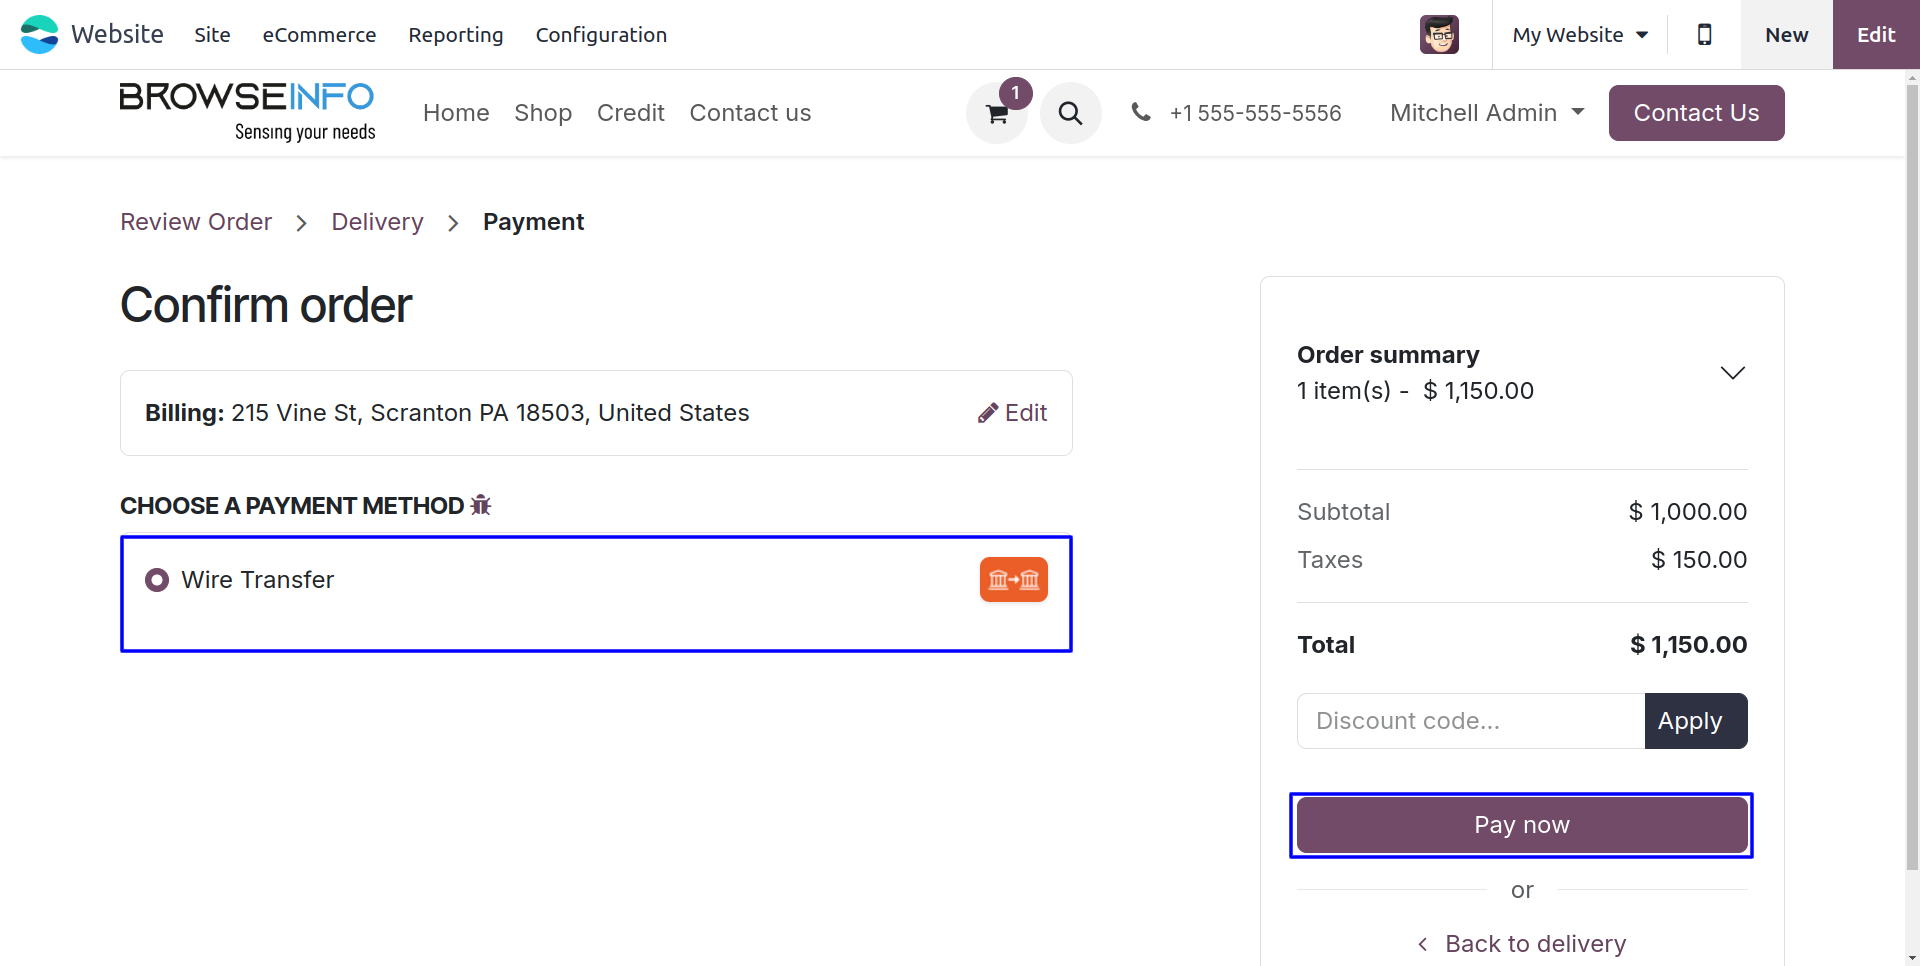The width and height of the screenshot is (1920, 966).
Task: Click the phone handset icon
Action: click(1140, 112)
